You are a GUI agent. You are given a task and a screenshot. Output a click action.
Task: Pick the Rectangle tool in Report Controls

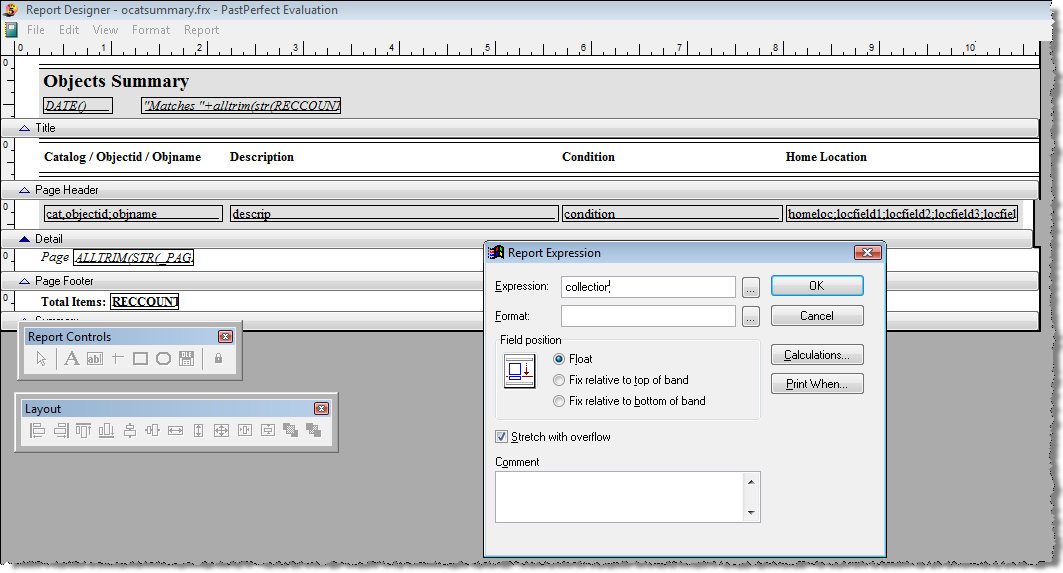[x=140, y=359]
